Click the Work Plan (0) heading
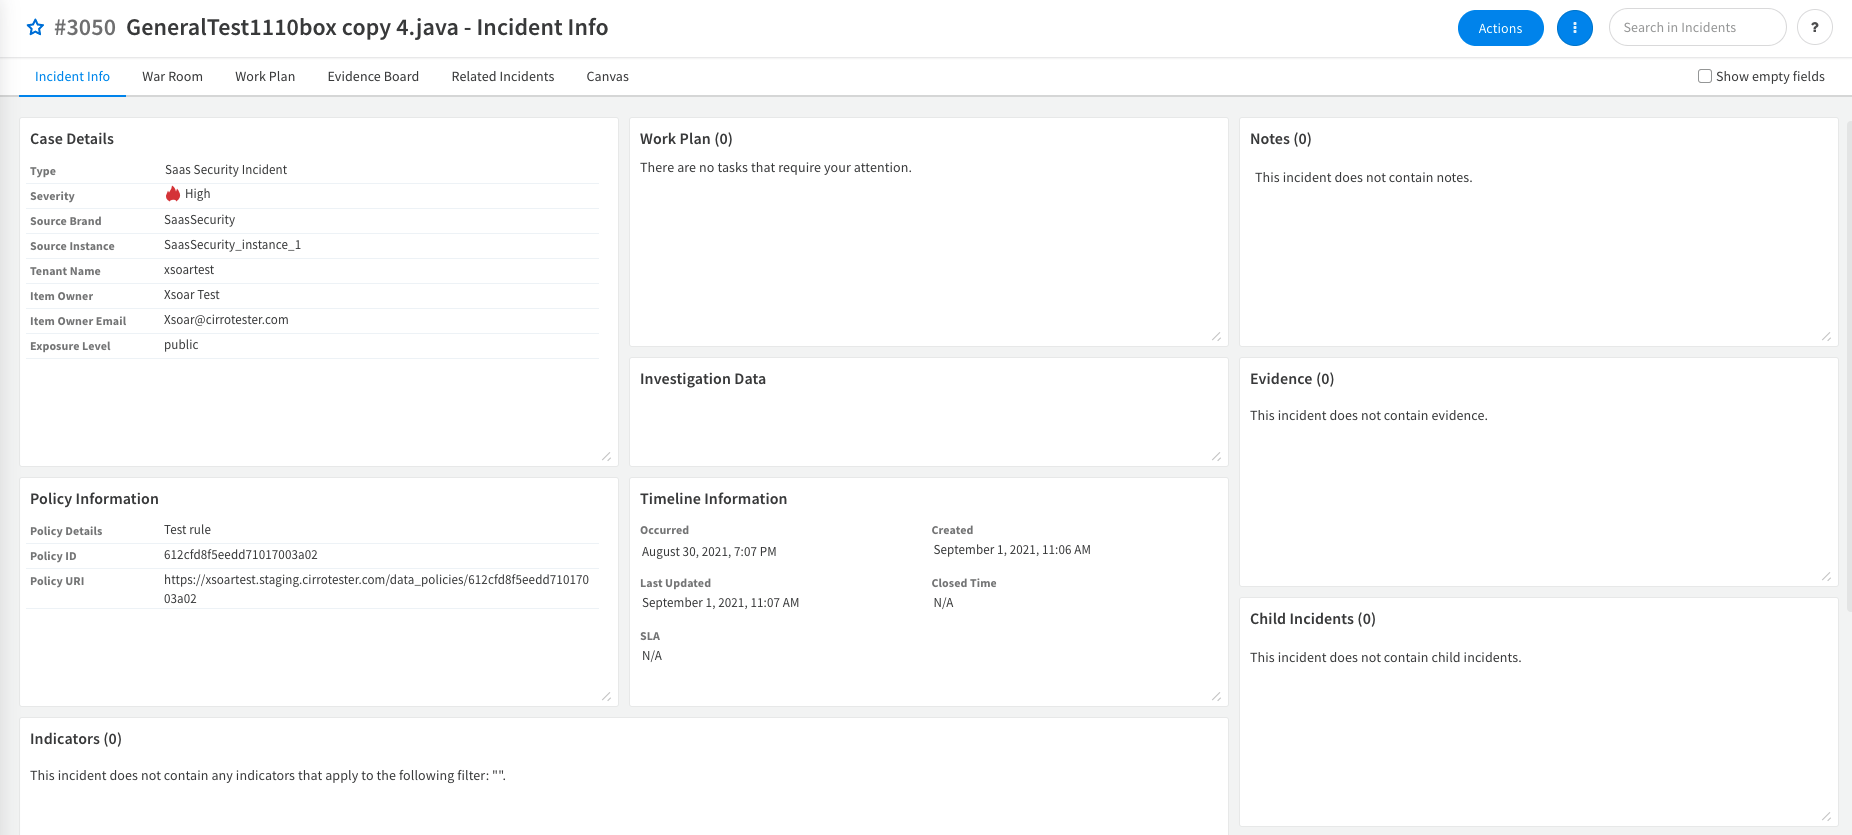 686,139
